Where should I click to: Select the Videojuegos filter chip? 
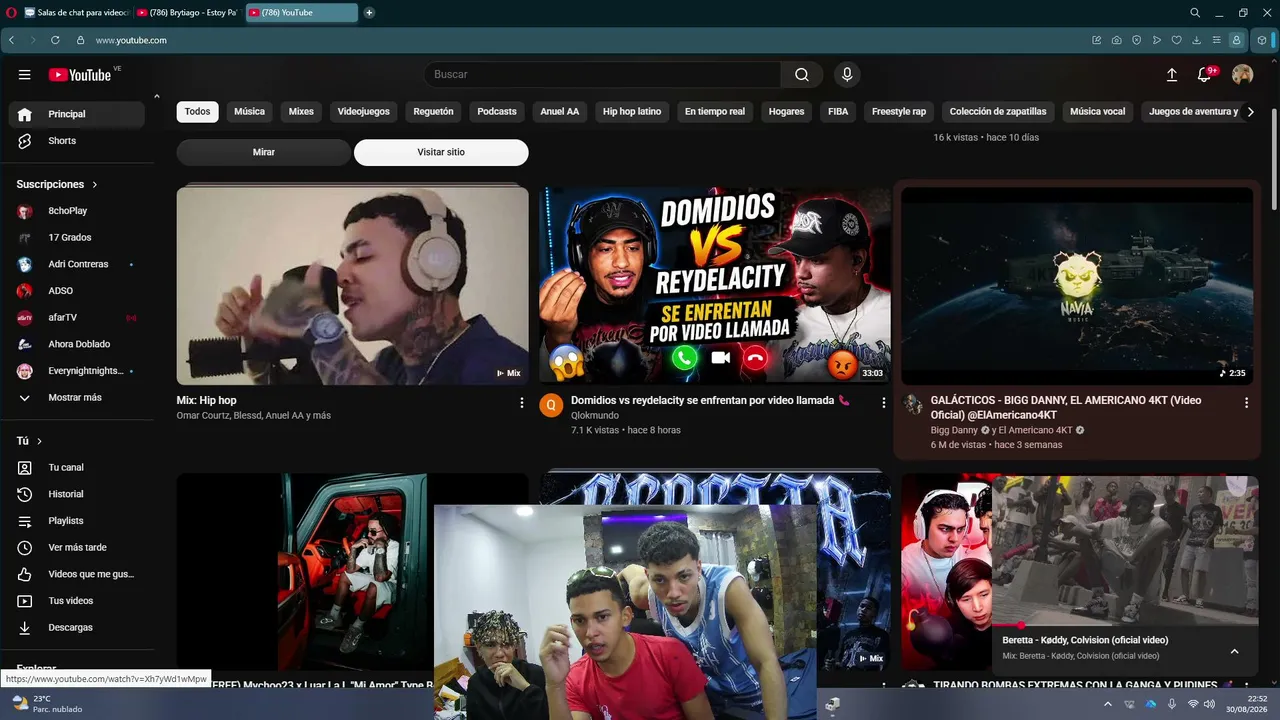pos(364,112)
